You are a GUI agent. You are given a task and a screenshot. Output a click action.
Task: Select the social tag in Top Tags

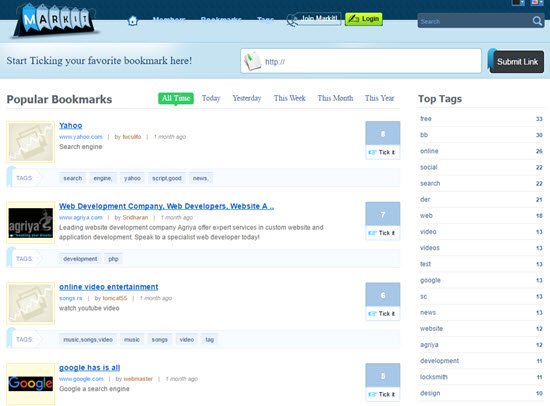(429, 167)
